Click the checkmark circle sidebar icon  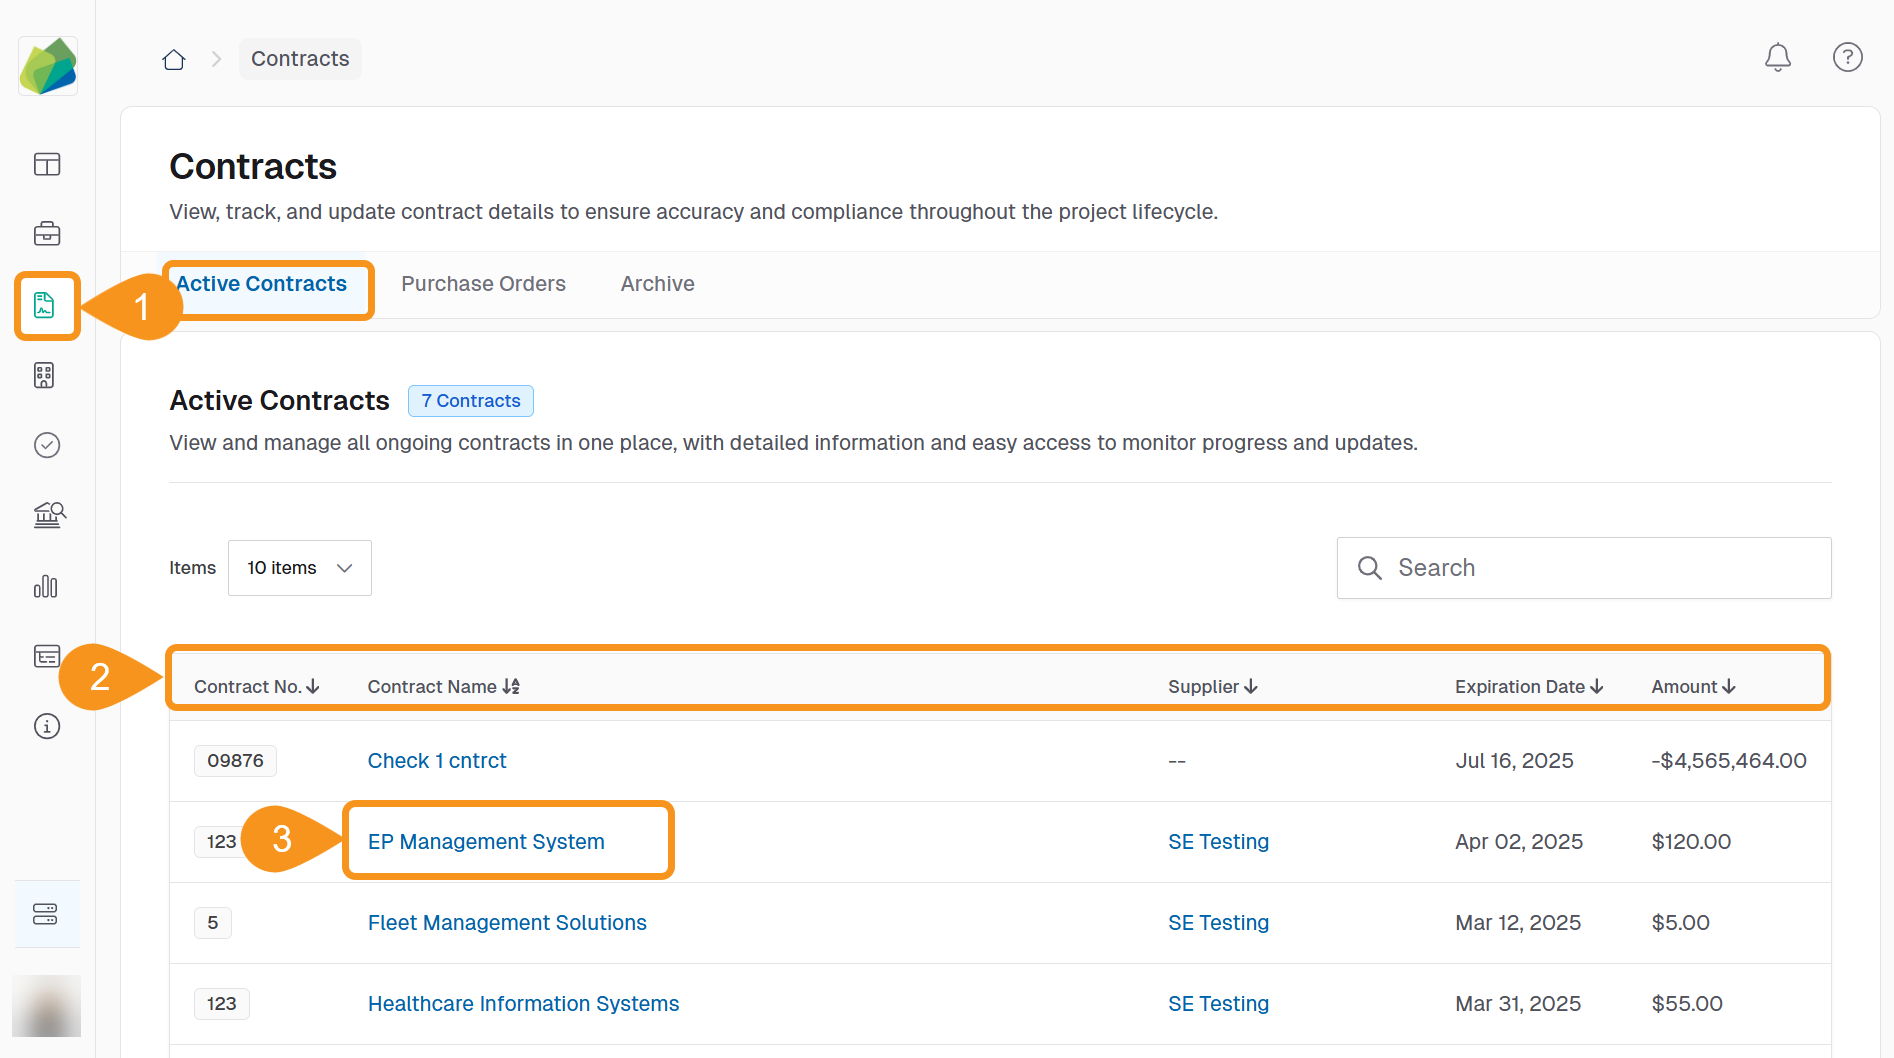tap(47, 445)
